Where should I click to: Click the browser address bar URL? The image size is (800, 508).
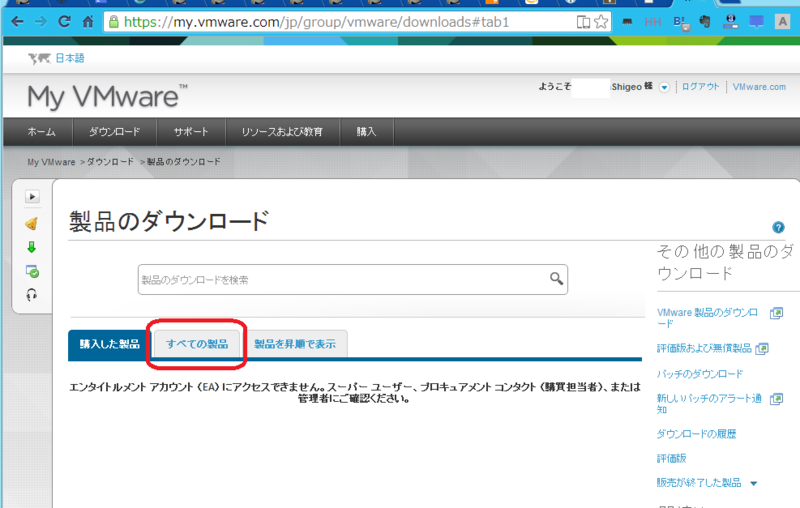316,22
